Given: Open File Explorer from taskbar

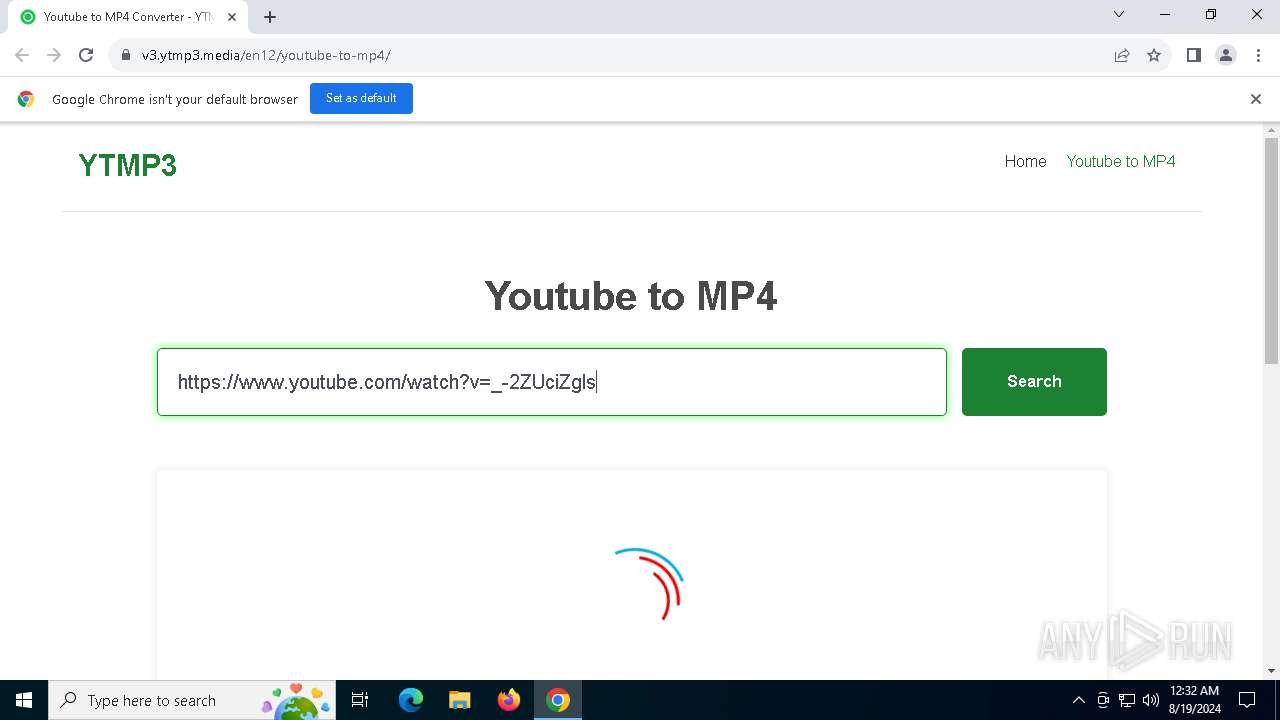Looking at the screenshot, I should click(460, 700).
